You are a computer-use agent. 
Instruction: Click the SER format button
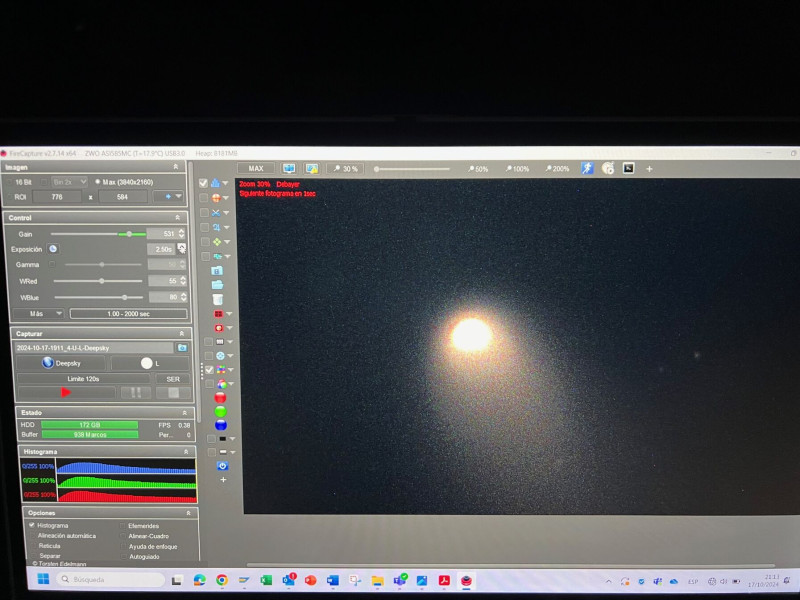pyautogui.click(x=173, y=379)
